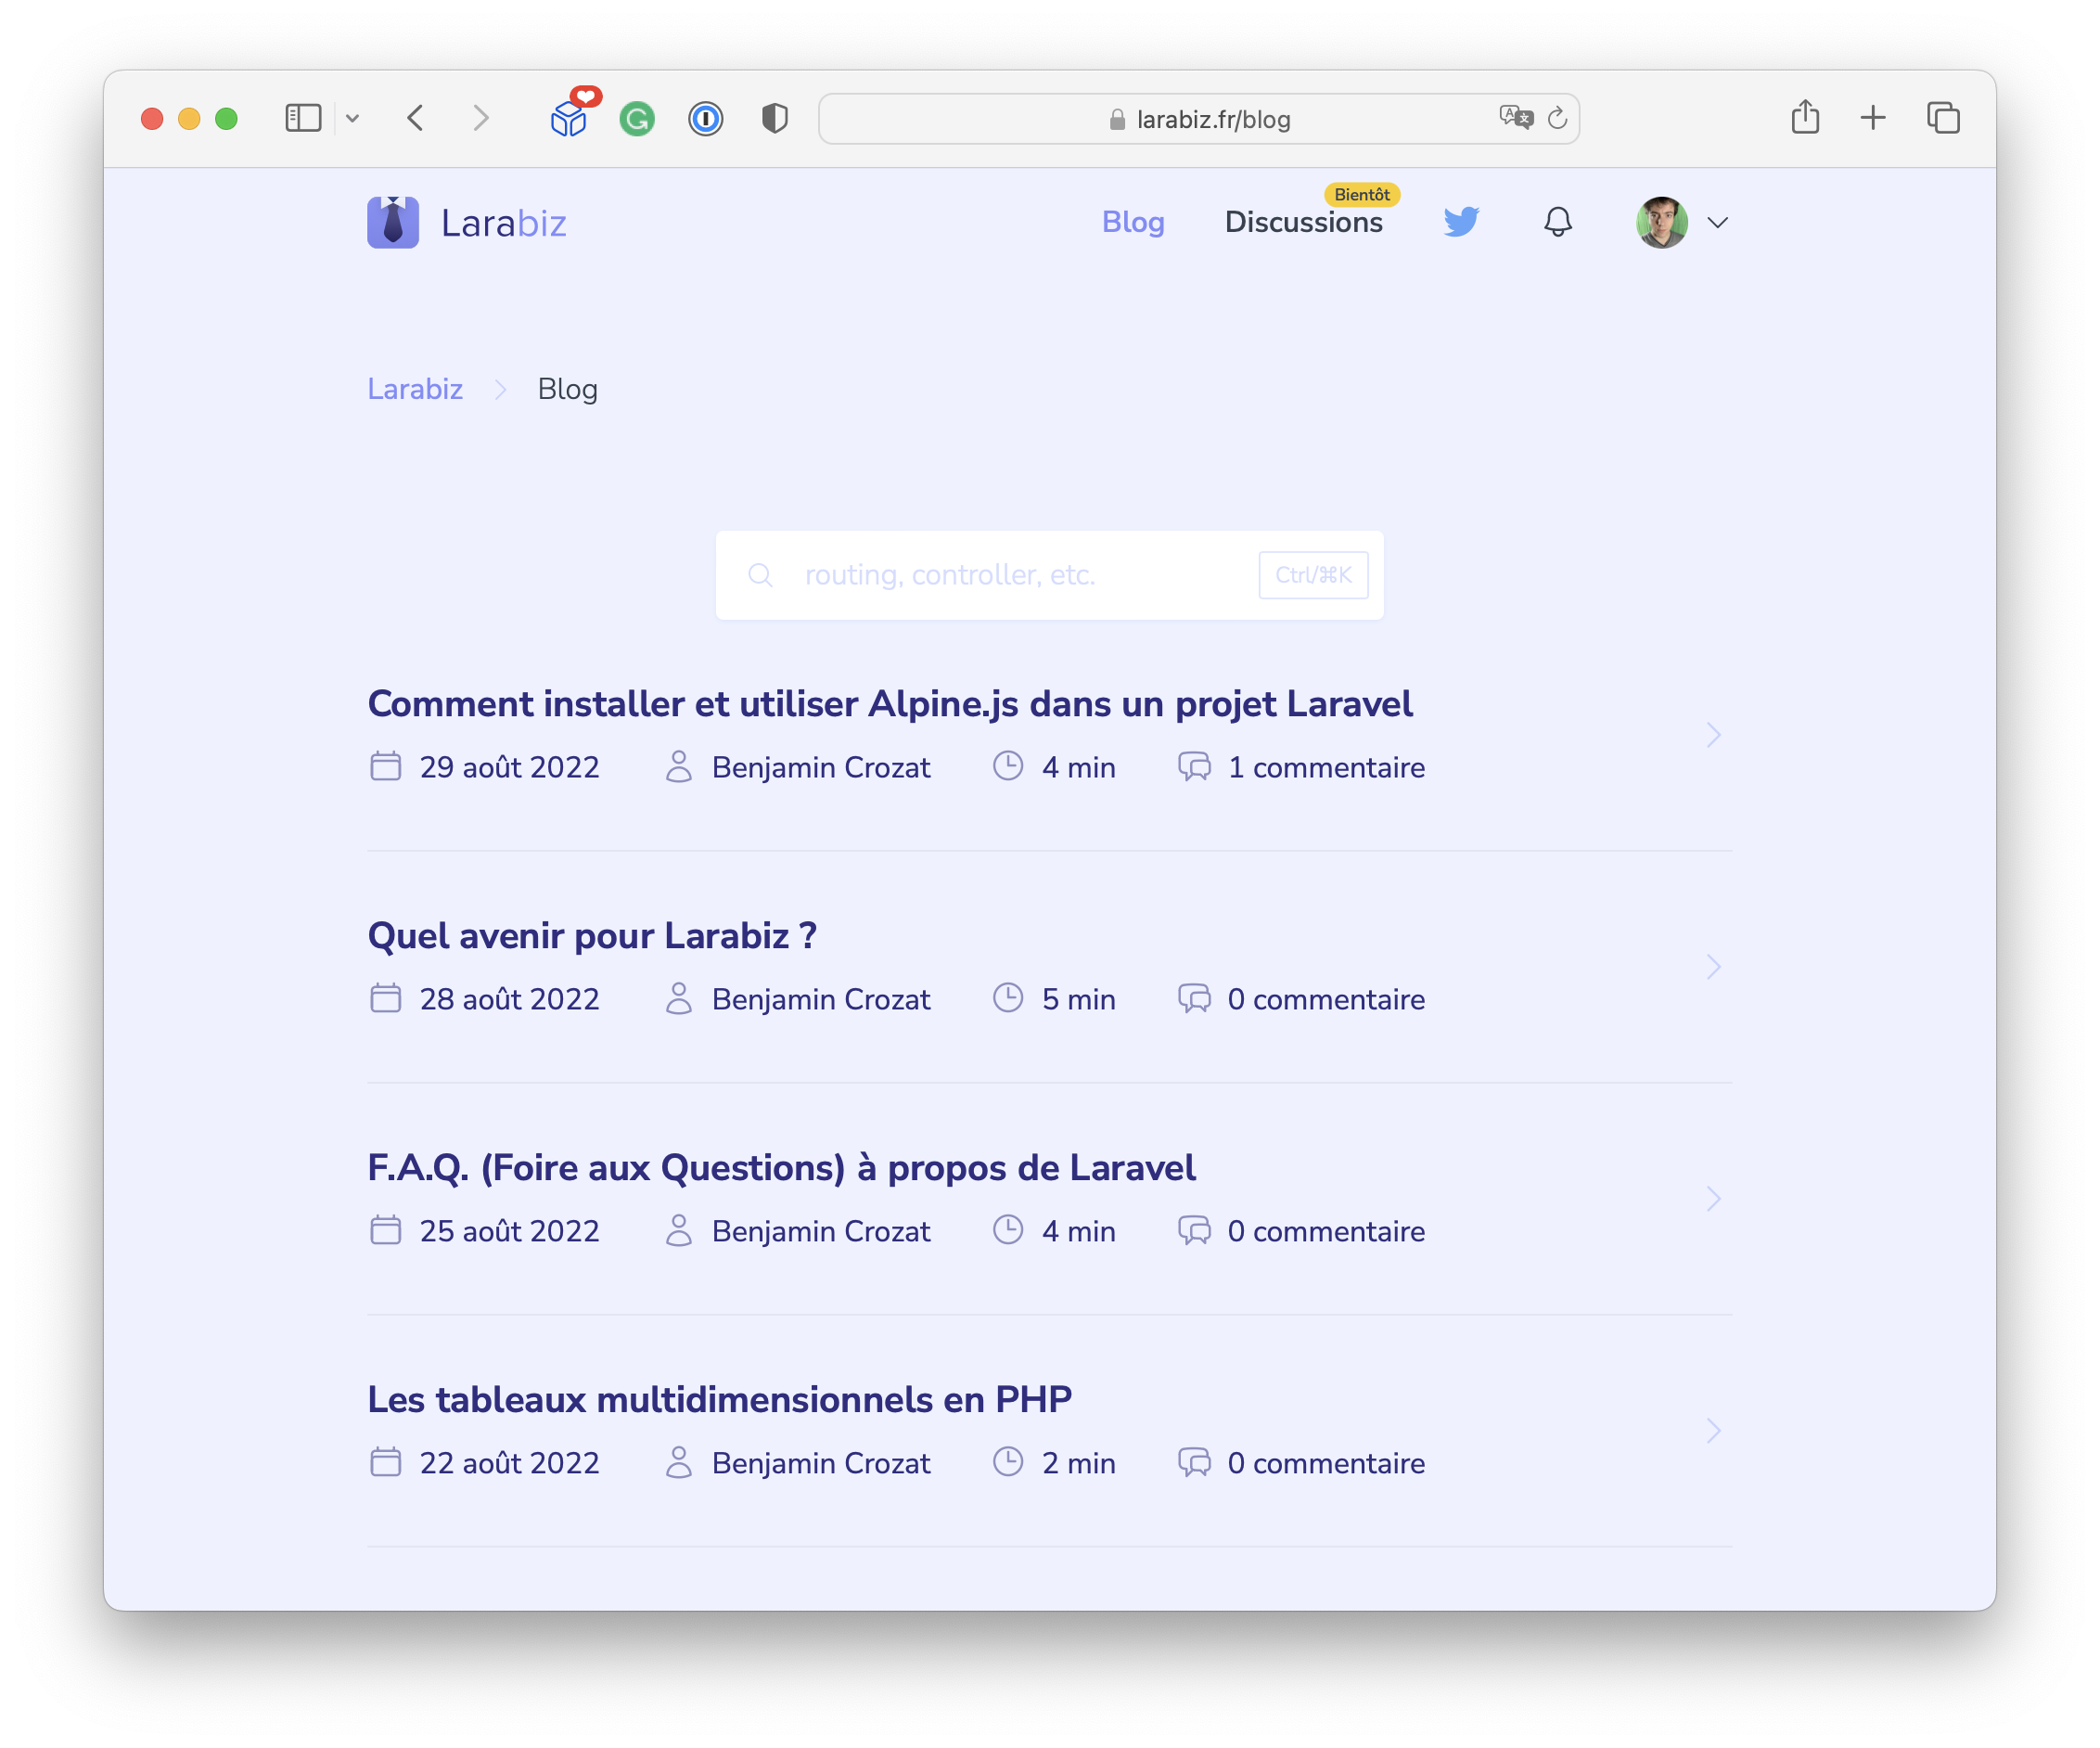This screenshot has width=2100, height=1748.
Task: Go to the Larabiz breadcrumb link
Action: pyautogui.click(x=415, y=389)
